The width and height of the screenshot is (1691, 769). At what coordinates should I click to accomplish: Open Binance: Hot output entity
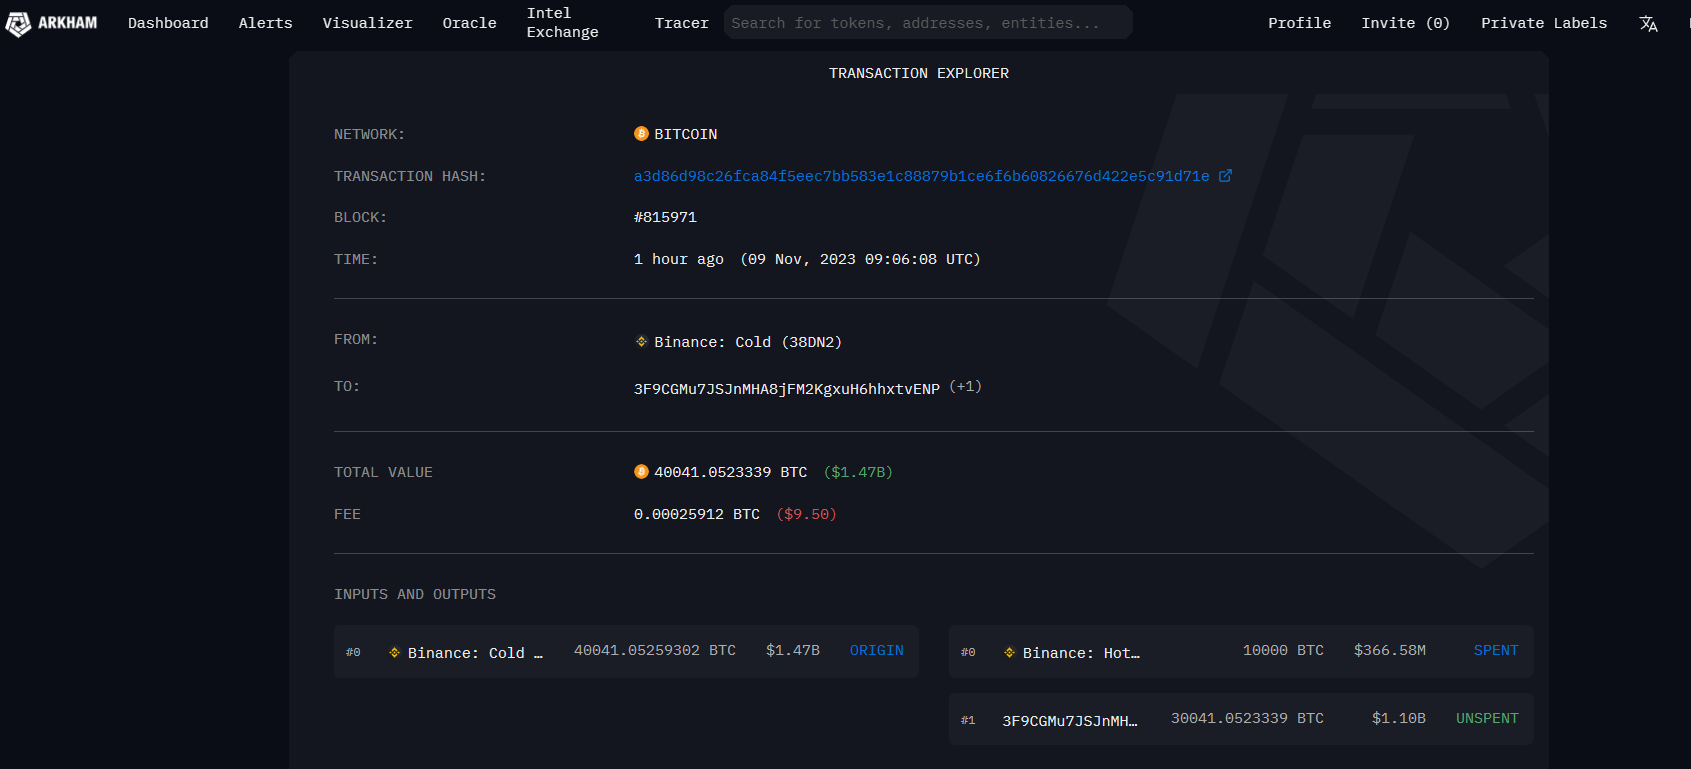point(1081,653)
